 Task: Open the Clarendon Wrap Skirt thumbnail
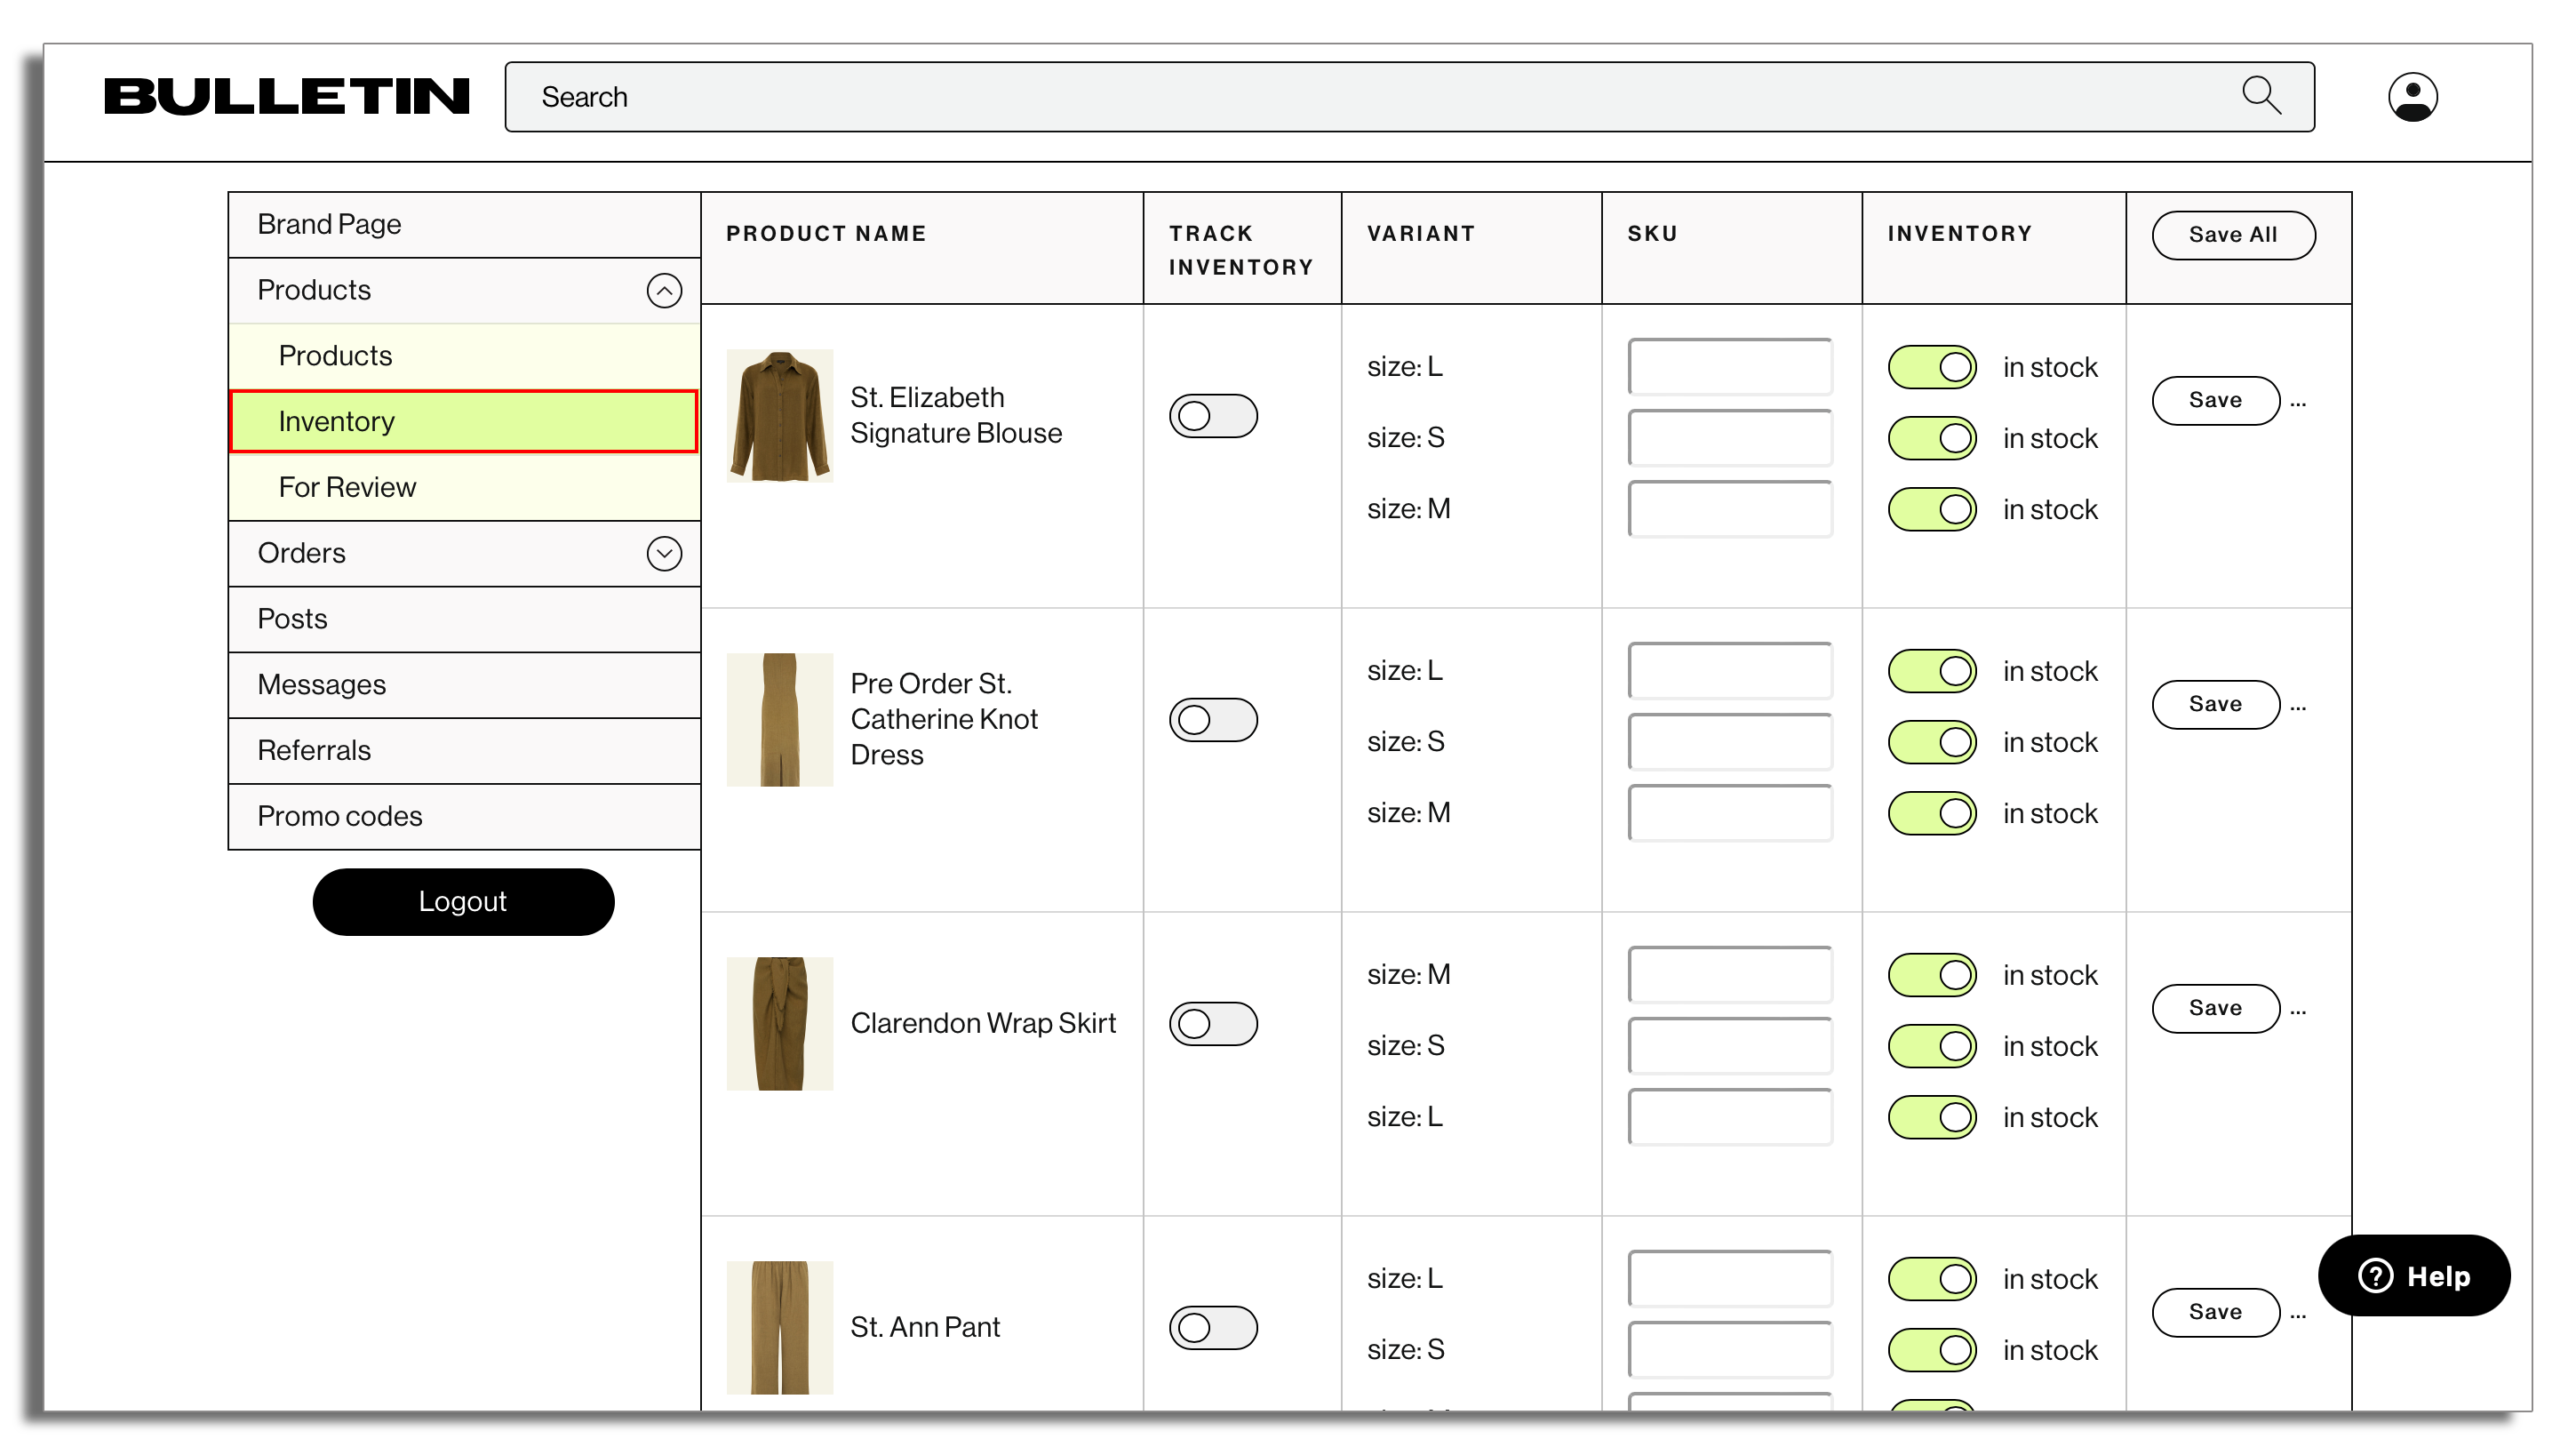[x=779, y=1024]
